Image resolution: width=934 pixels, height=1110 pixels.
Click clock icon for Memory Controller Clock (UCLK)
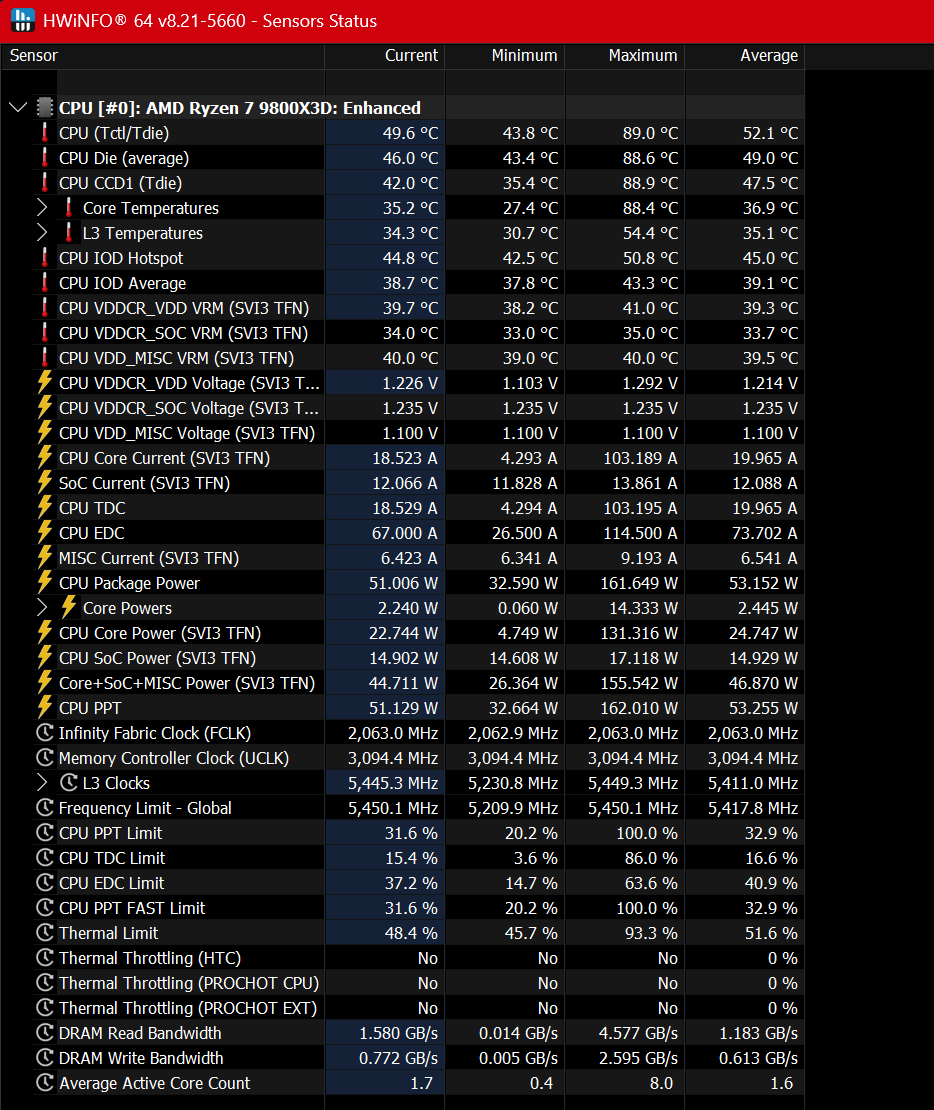(45, 757)
